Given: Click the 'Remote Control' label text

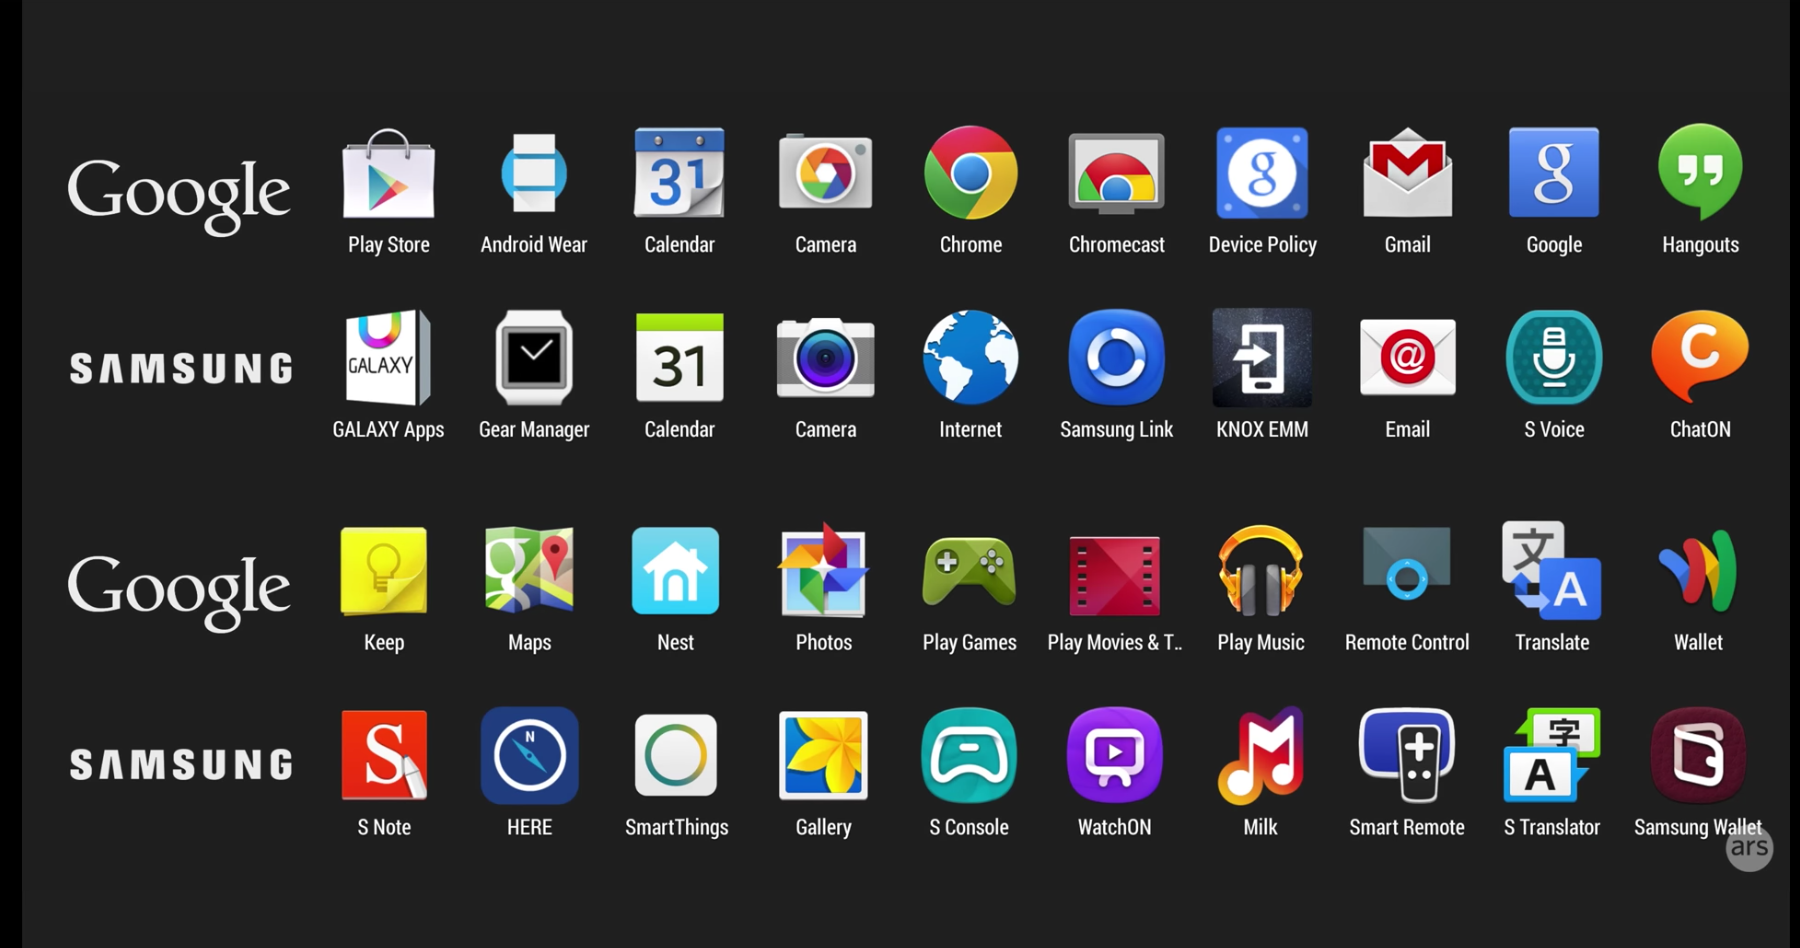Looking at the screenshot, I should tap(1407, 642).
